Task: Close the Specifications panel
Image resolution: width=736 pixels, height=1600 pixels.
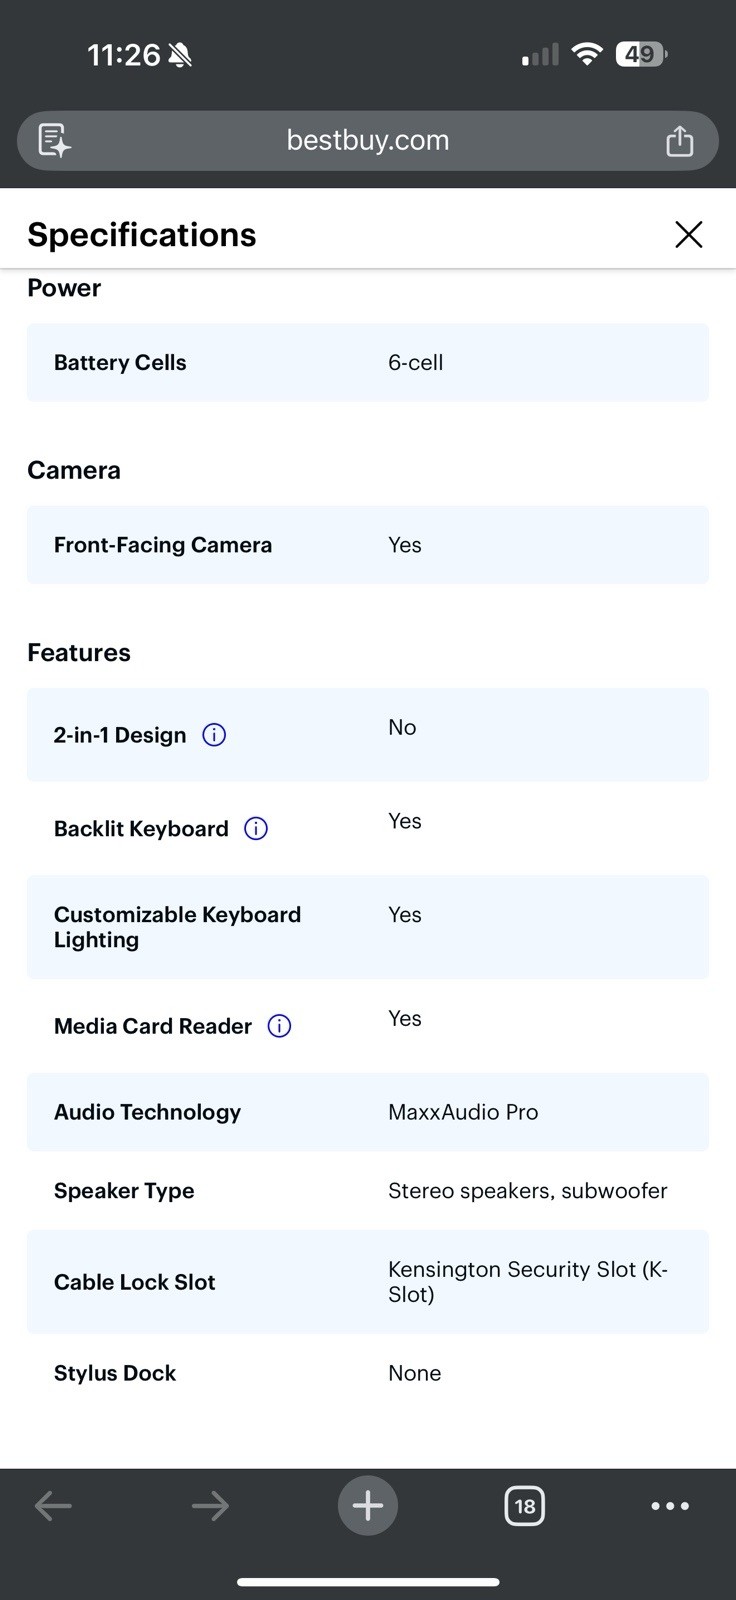Action: [688, 234]
